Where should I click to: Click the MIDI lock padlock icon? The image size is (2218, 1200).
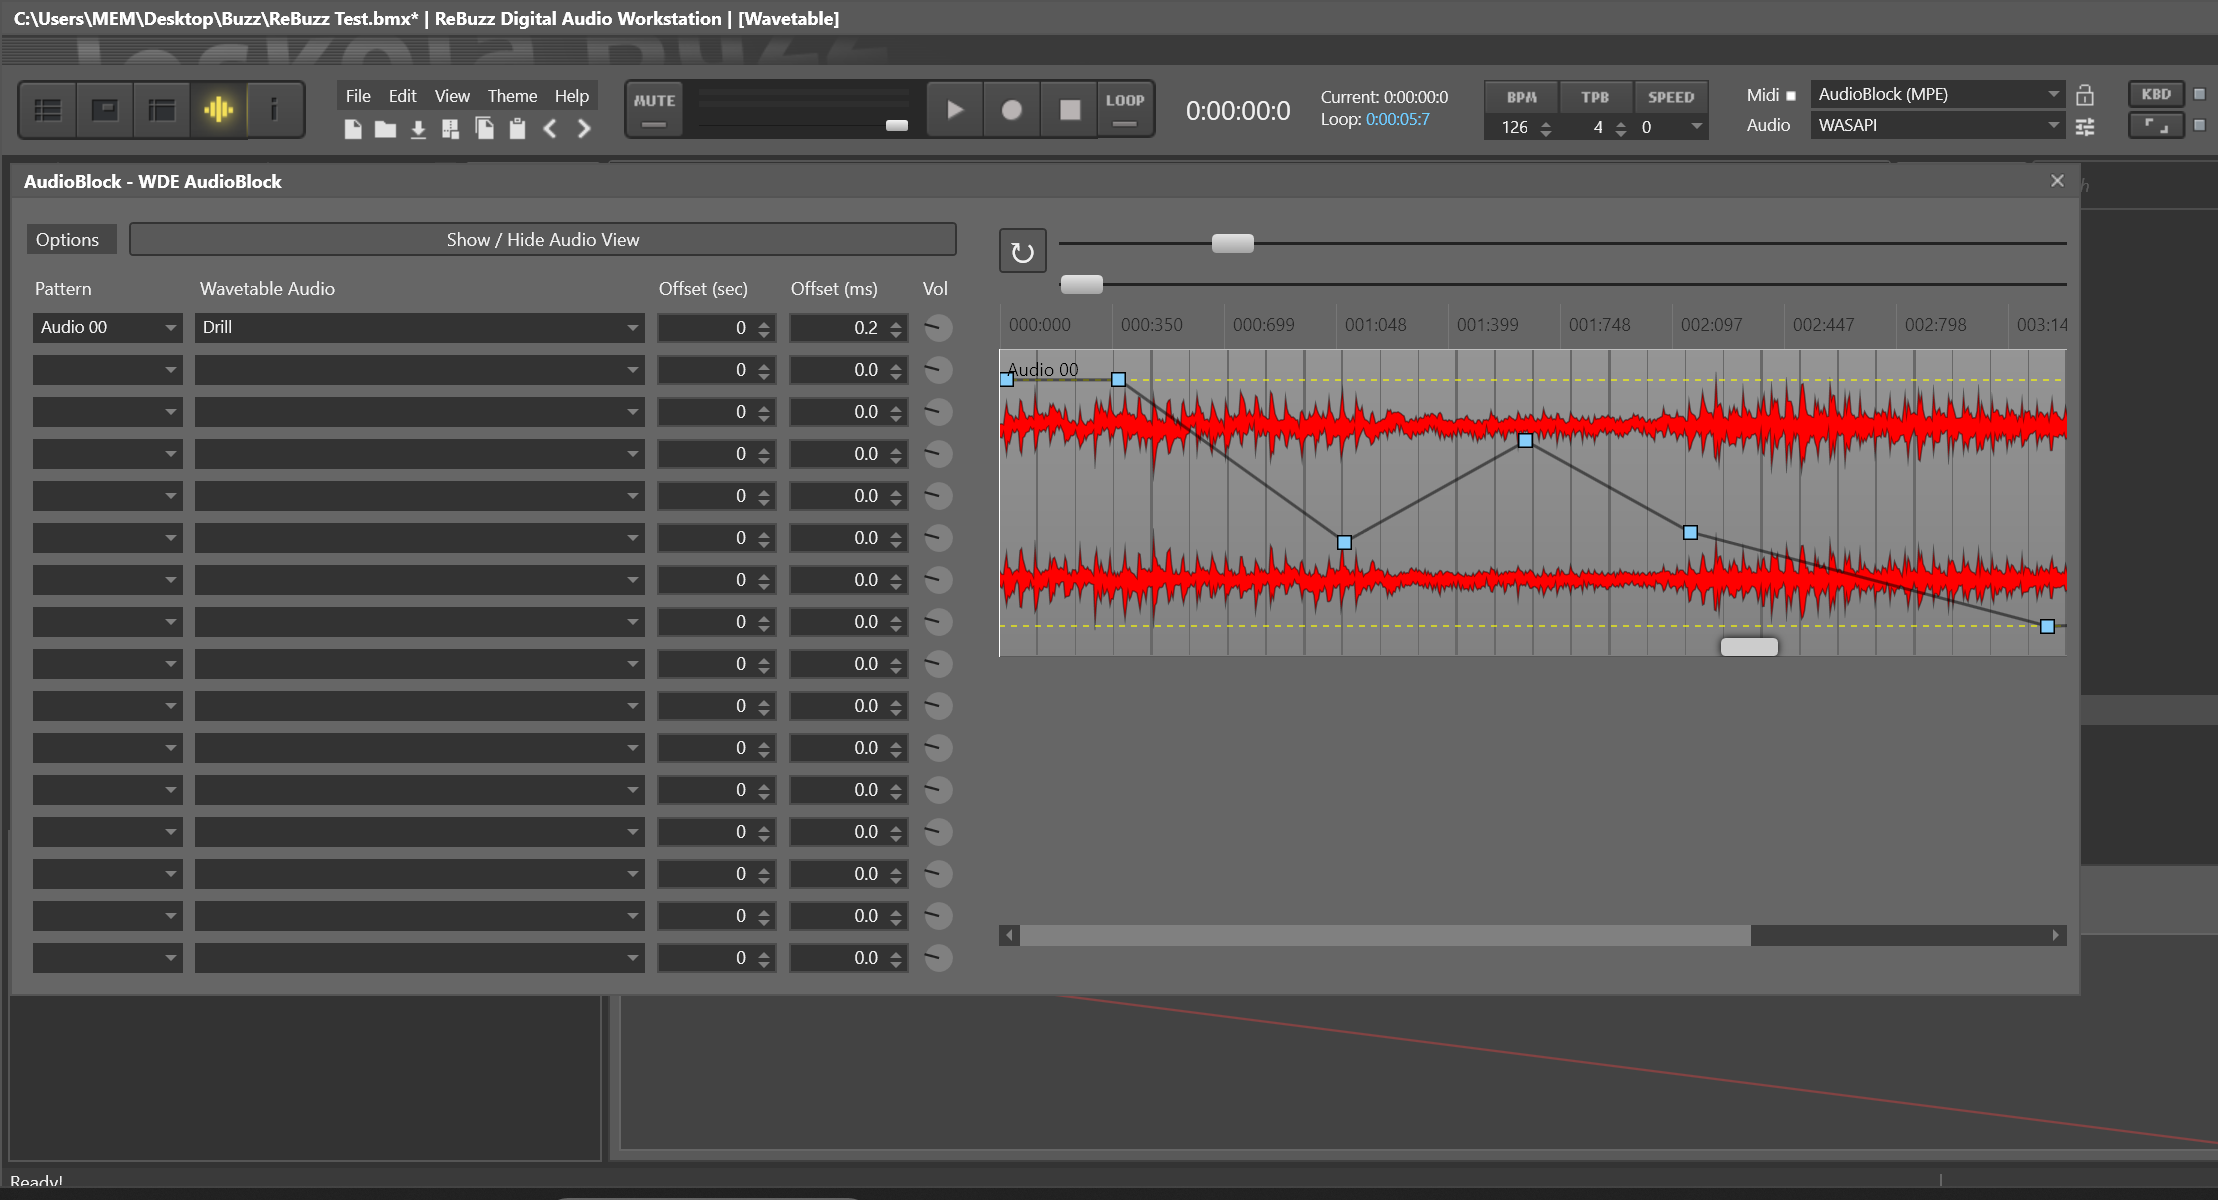tap(2085, 95)
